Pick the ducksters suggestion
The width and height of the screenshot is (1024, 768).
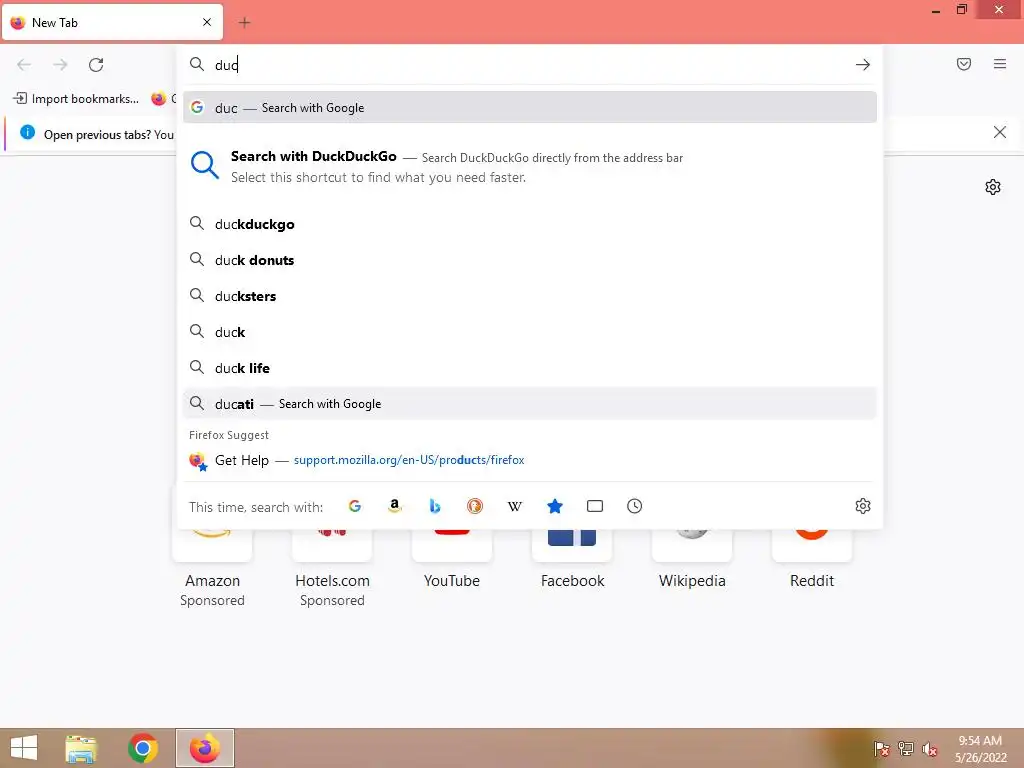[530, 296]
